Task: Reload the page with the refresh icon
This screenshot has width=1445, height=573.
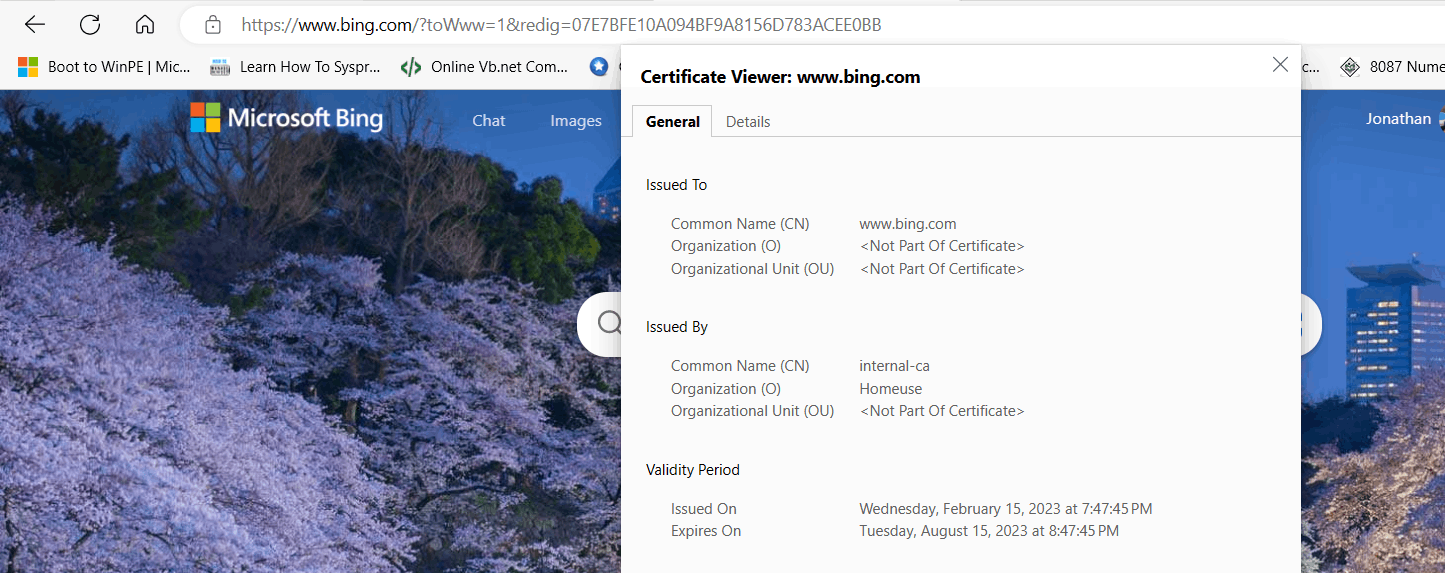Action: click(x=90, y=25)
